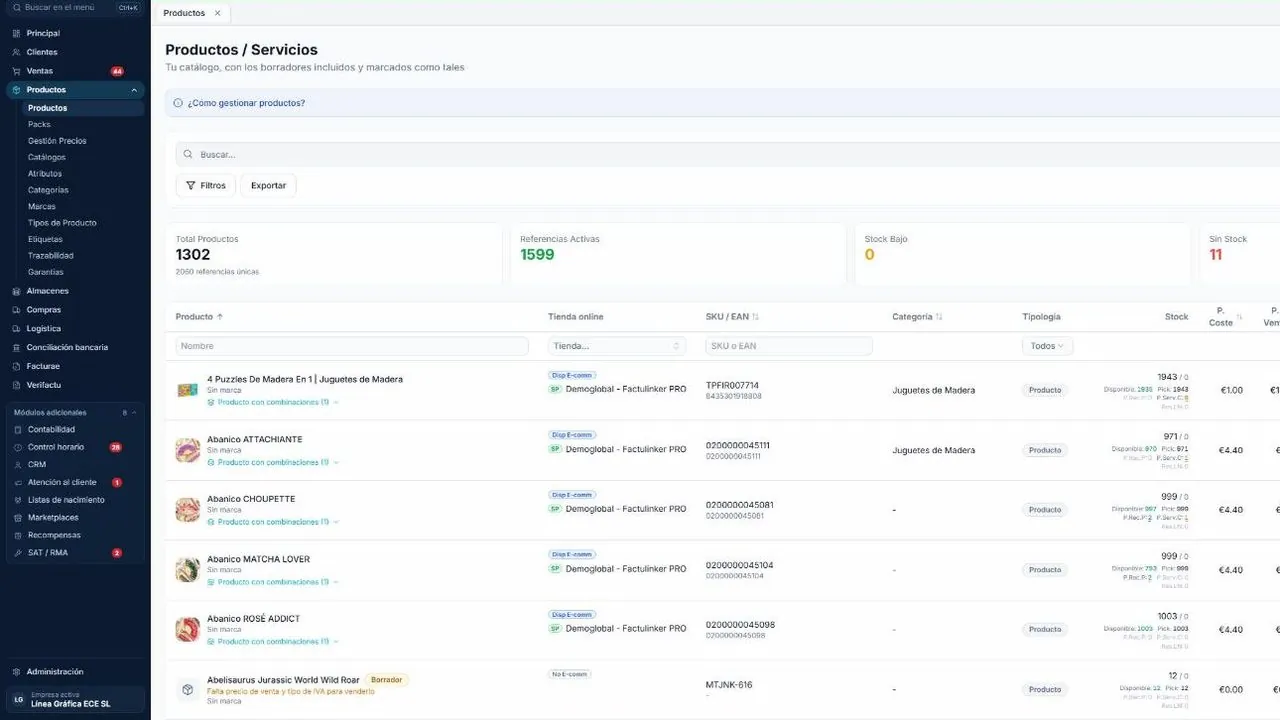1280x720 pixels.
Task: Open the Abanico MATCHA LOVER thumbnail
Action: 188,570
